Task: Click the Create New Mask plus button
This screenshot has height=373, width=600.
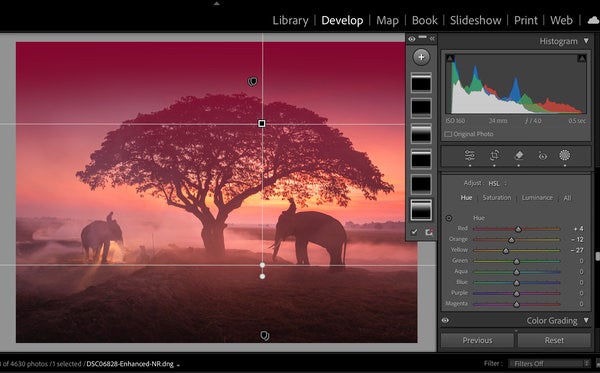Action: coord(421,57)
